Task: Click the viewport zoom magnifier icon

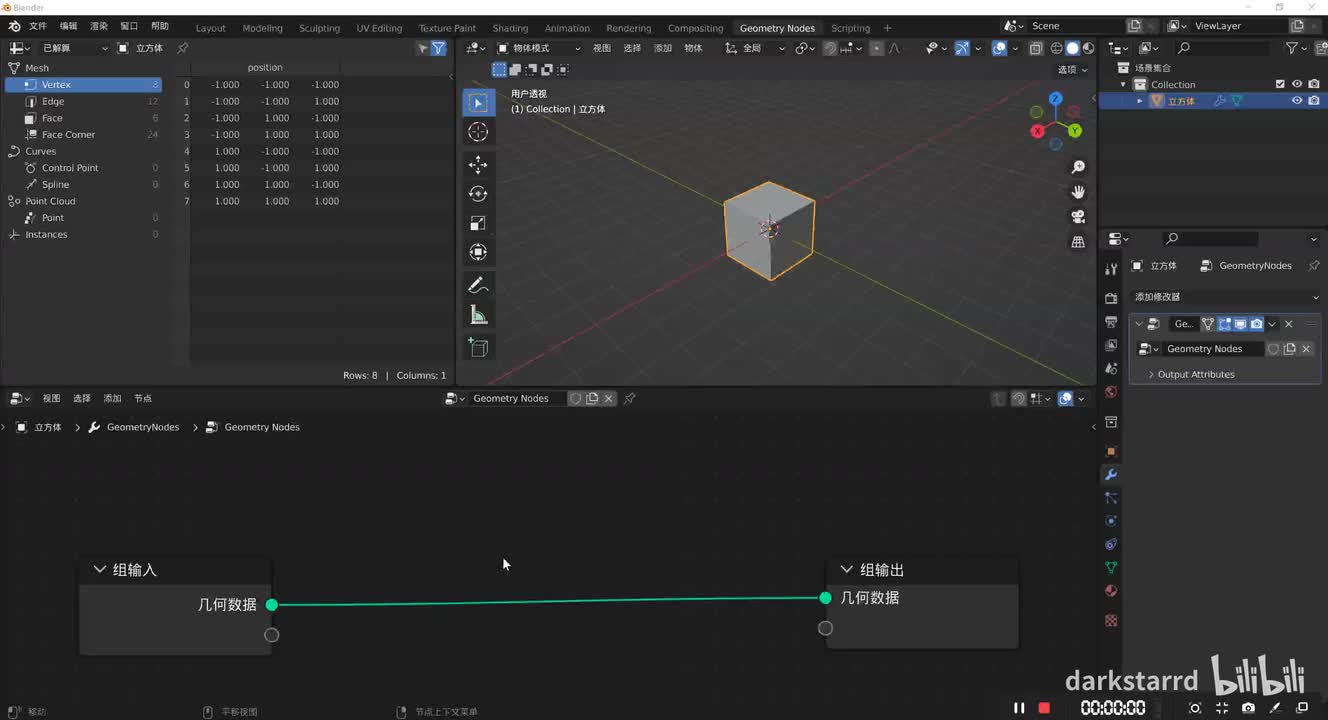Action: (1078, 167)
